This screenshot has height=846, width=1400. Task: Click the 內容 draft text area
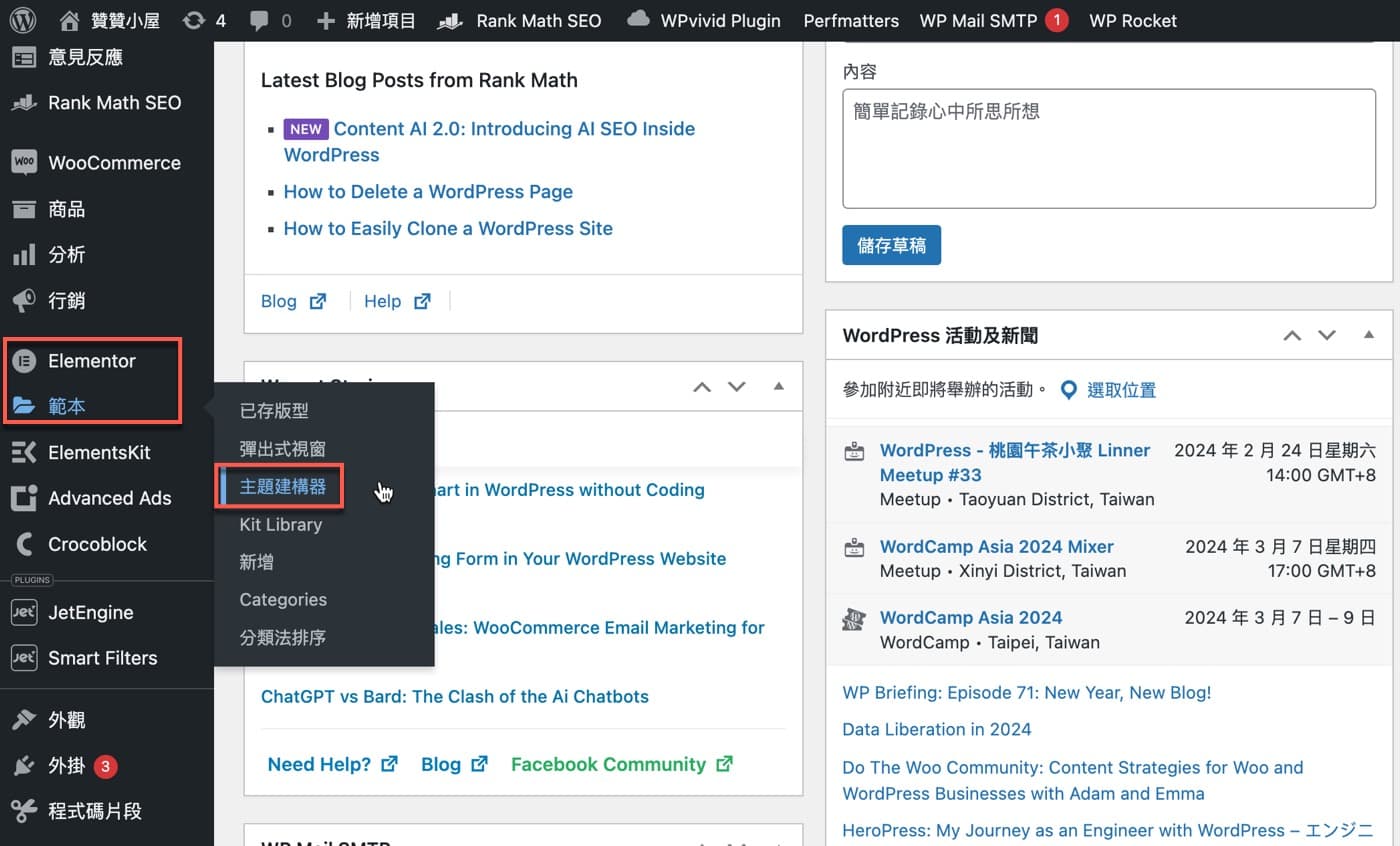(1109, 148)
